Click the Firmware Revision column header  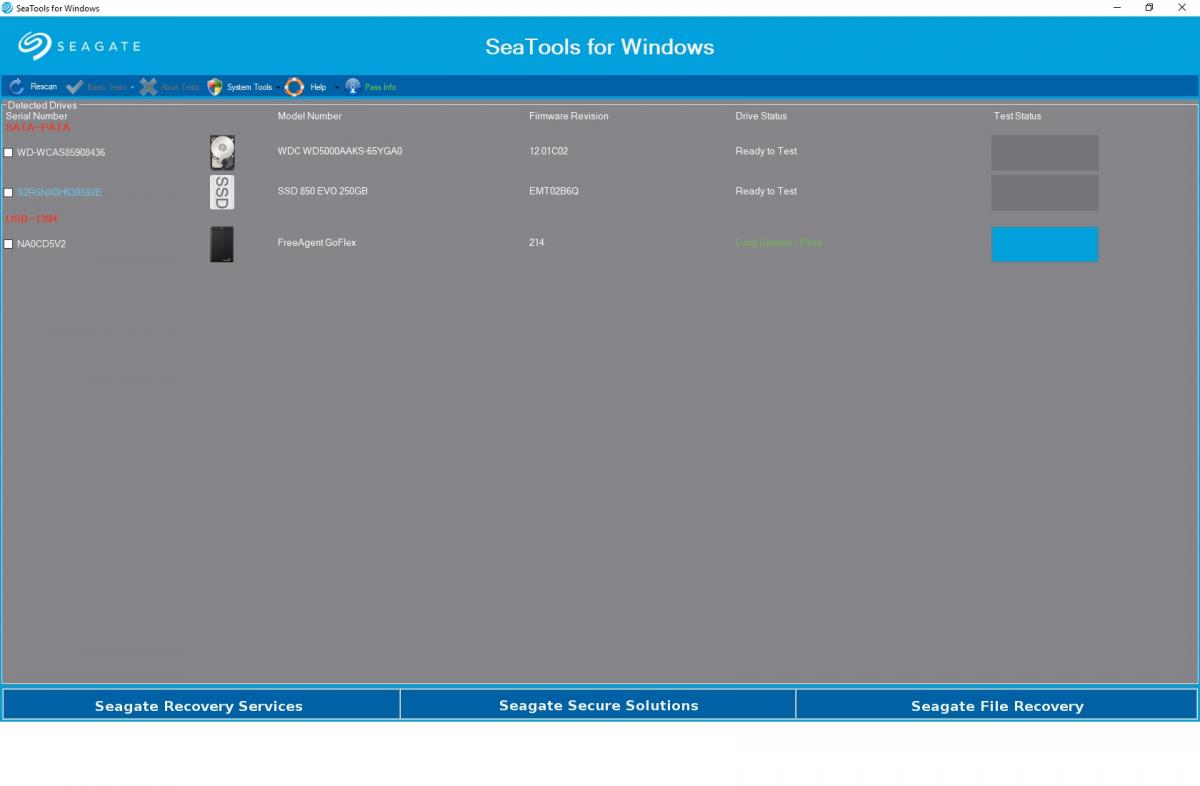pyautogui.click(x=569, y=116)
